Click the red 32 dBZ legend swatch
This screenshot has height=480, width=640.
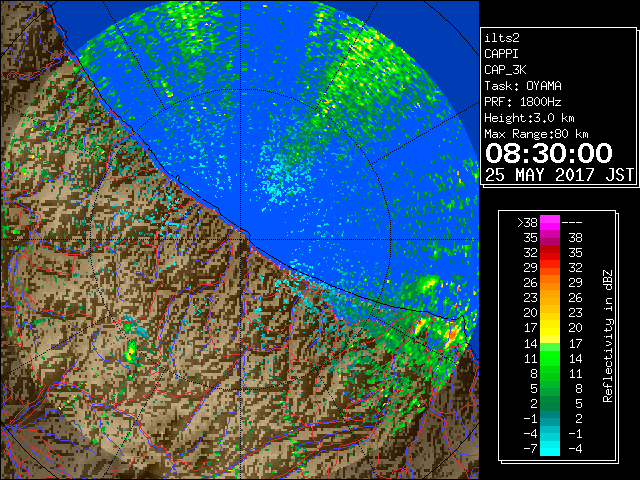pyautogui.click(x=550, y=253)
